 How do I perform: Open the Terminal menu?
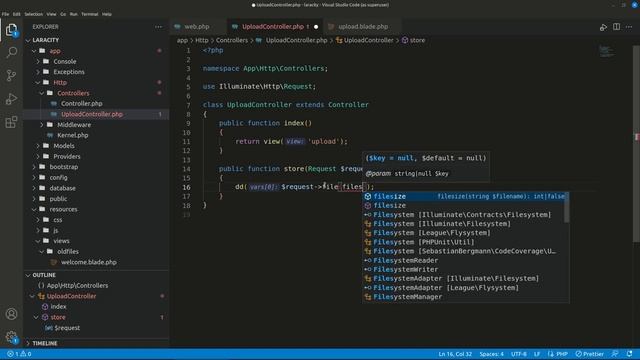click(x=89, y=14)
